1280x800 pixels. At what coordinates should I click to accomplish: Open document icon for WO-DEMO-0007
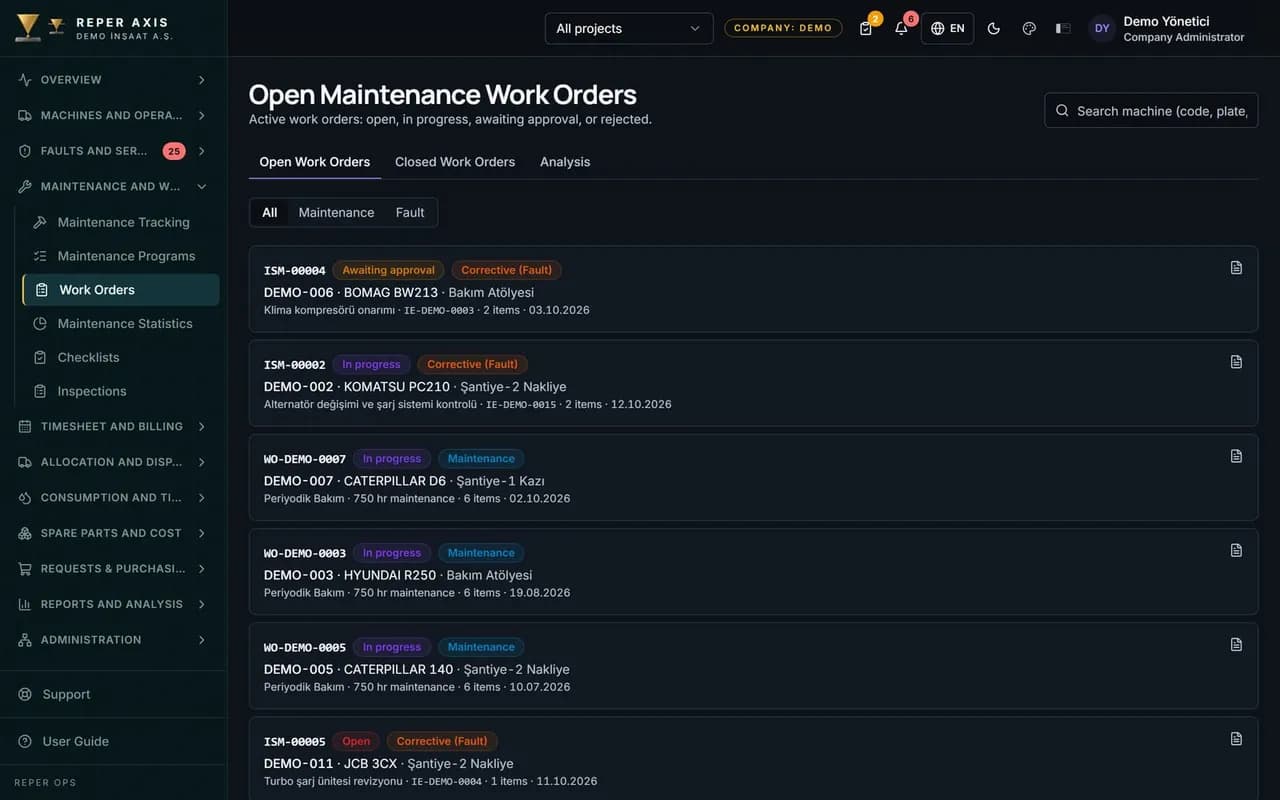tap(1236, 455)
